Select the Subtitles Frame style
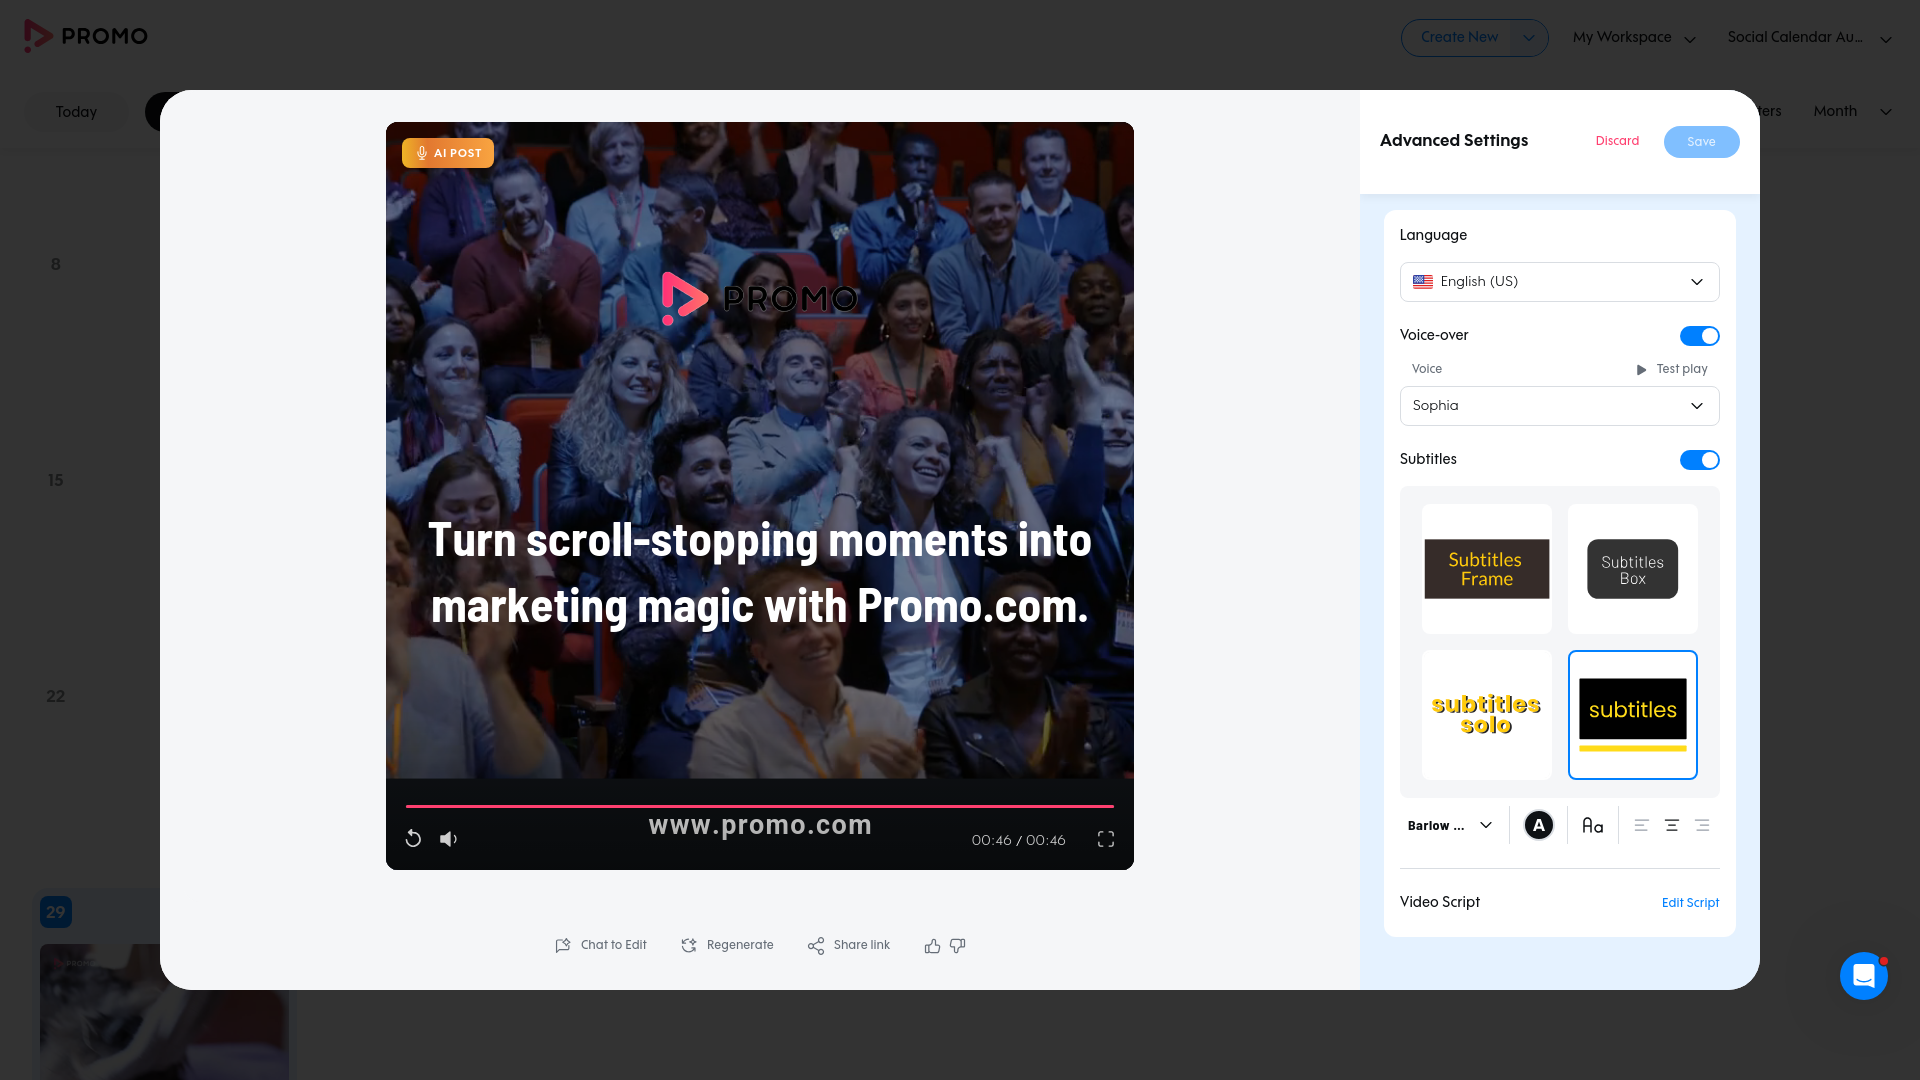This screenshot has width=1920, height=1080. coord(1487,569)
